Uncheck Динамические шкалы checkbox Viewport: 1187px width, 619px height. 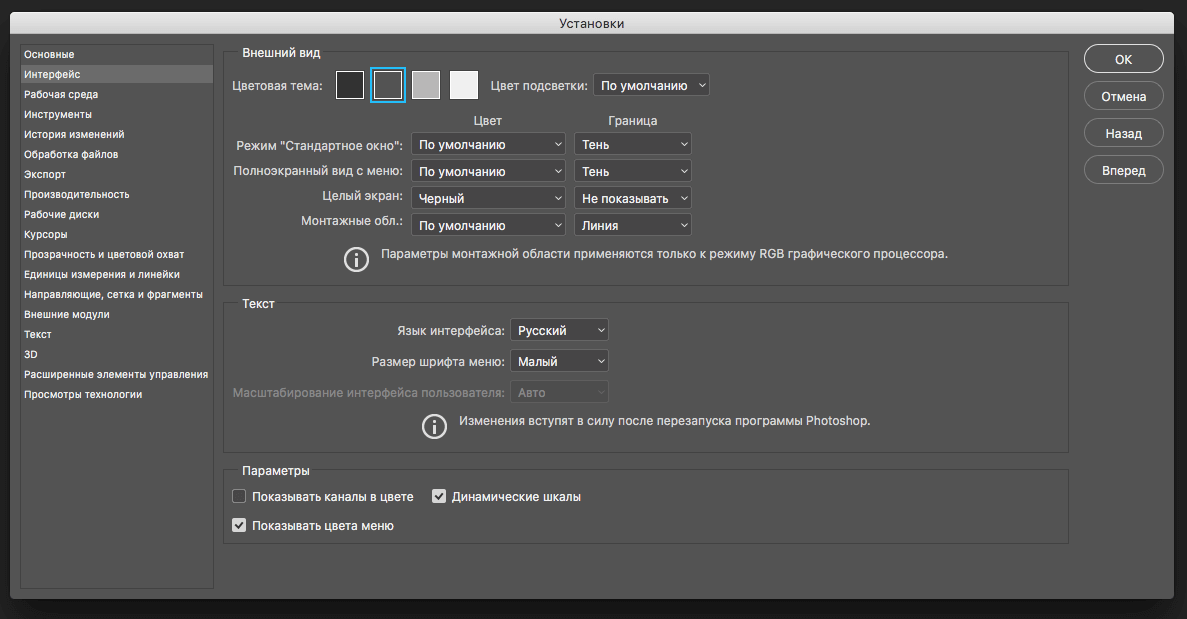tap(439, 496)
